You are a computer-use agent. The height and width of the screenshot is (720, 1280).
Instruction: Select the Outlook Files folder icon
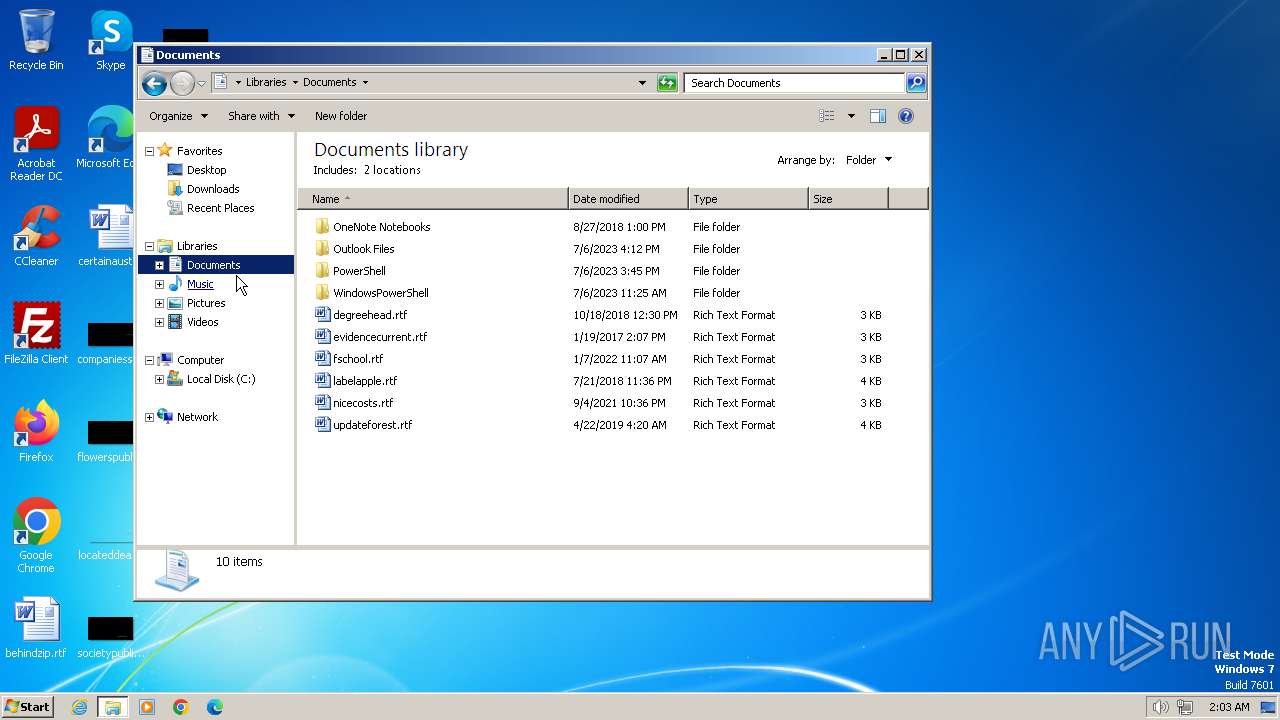322,249
